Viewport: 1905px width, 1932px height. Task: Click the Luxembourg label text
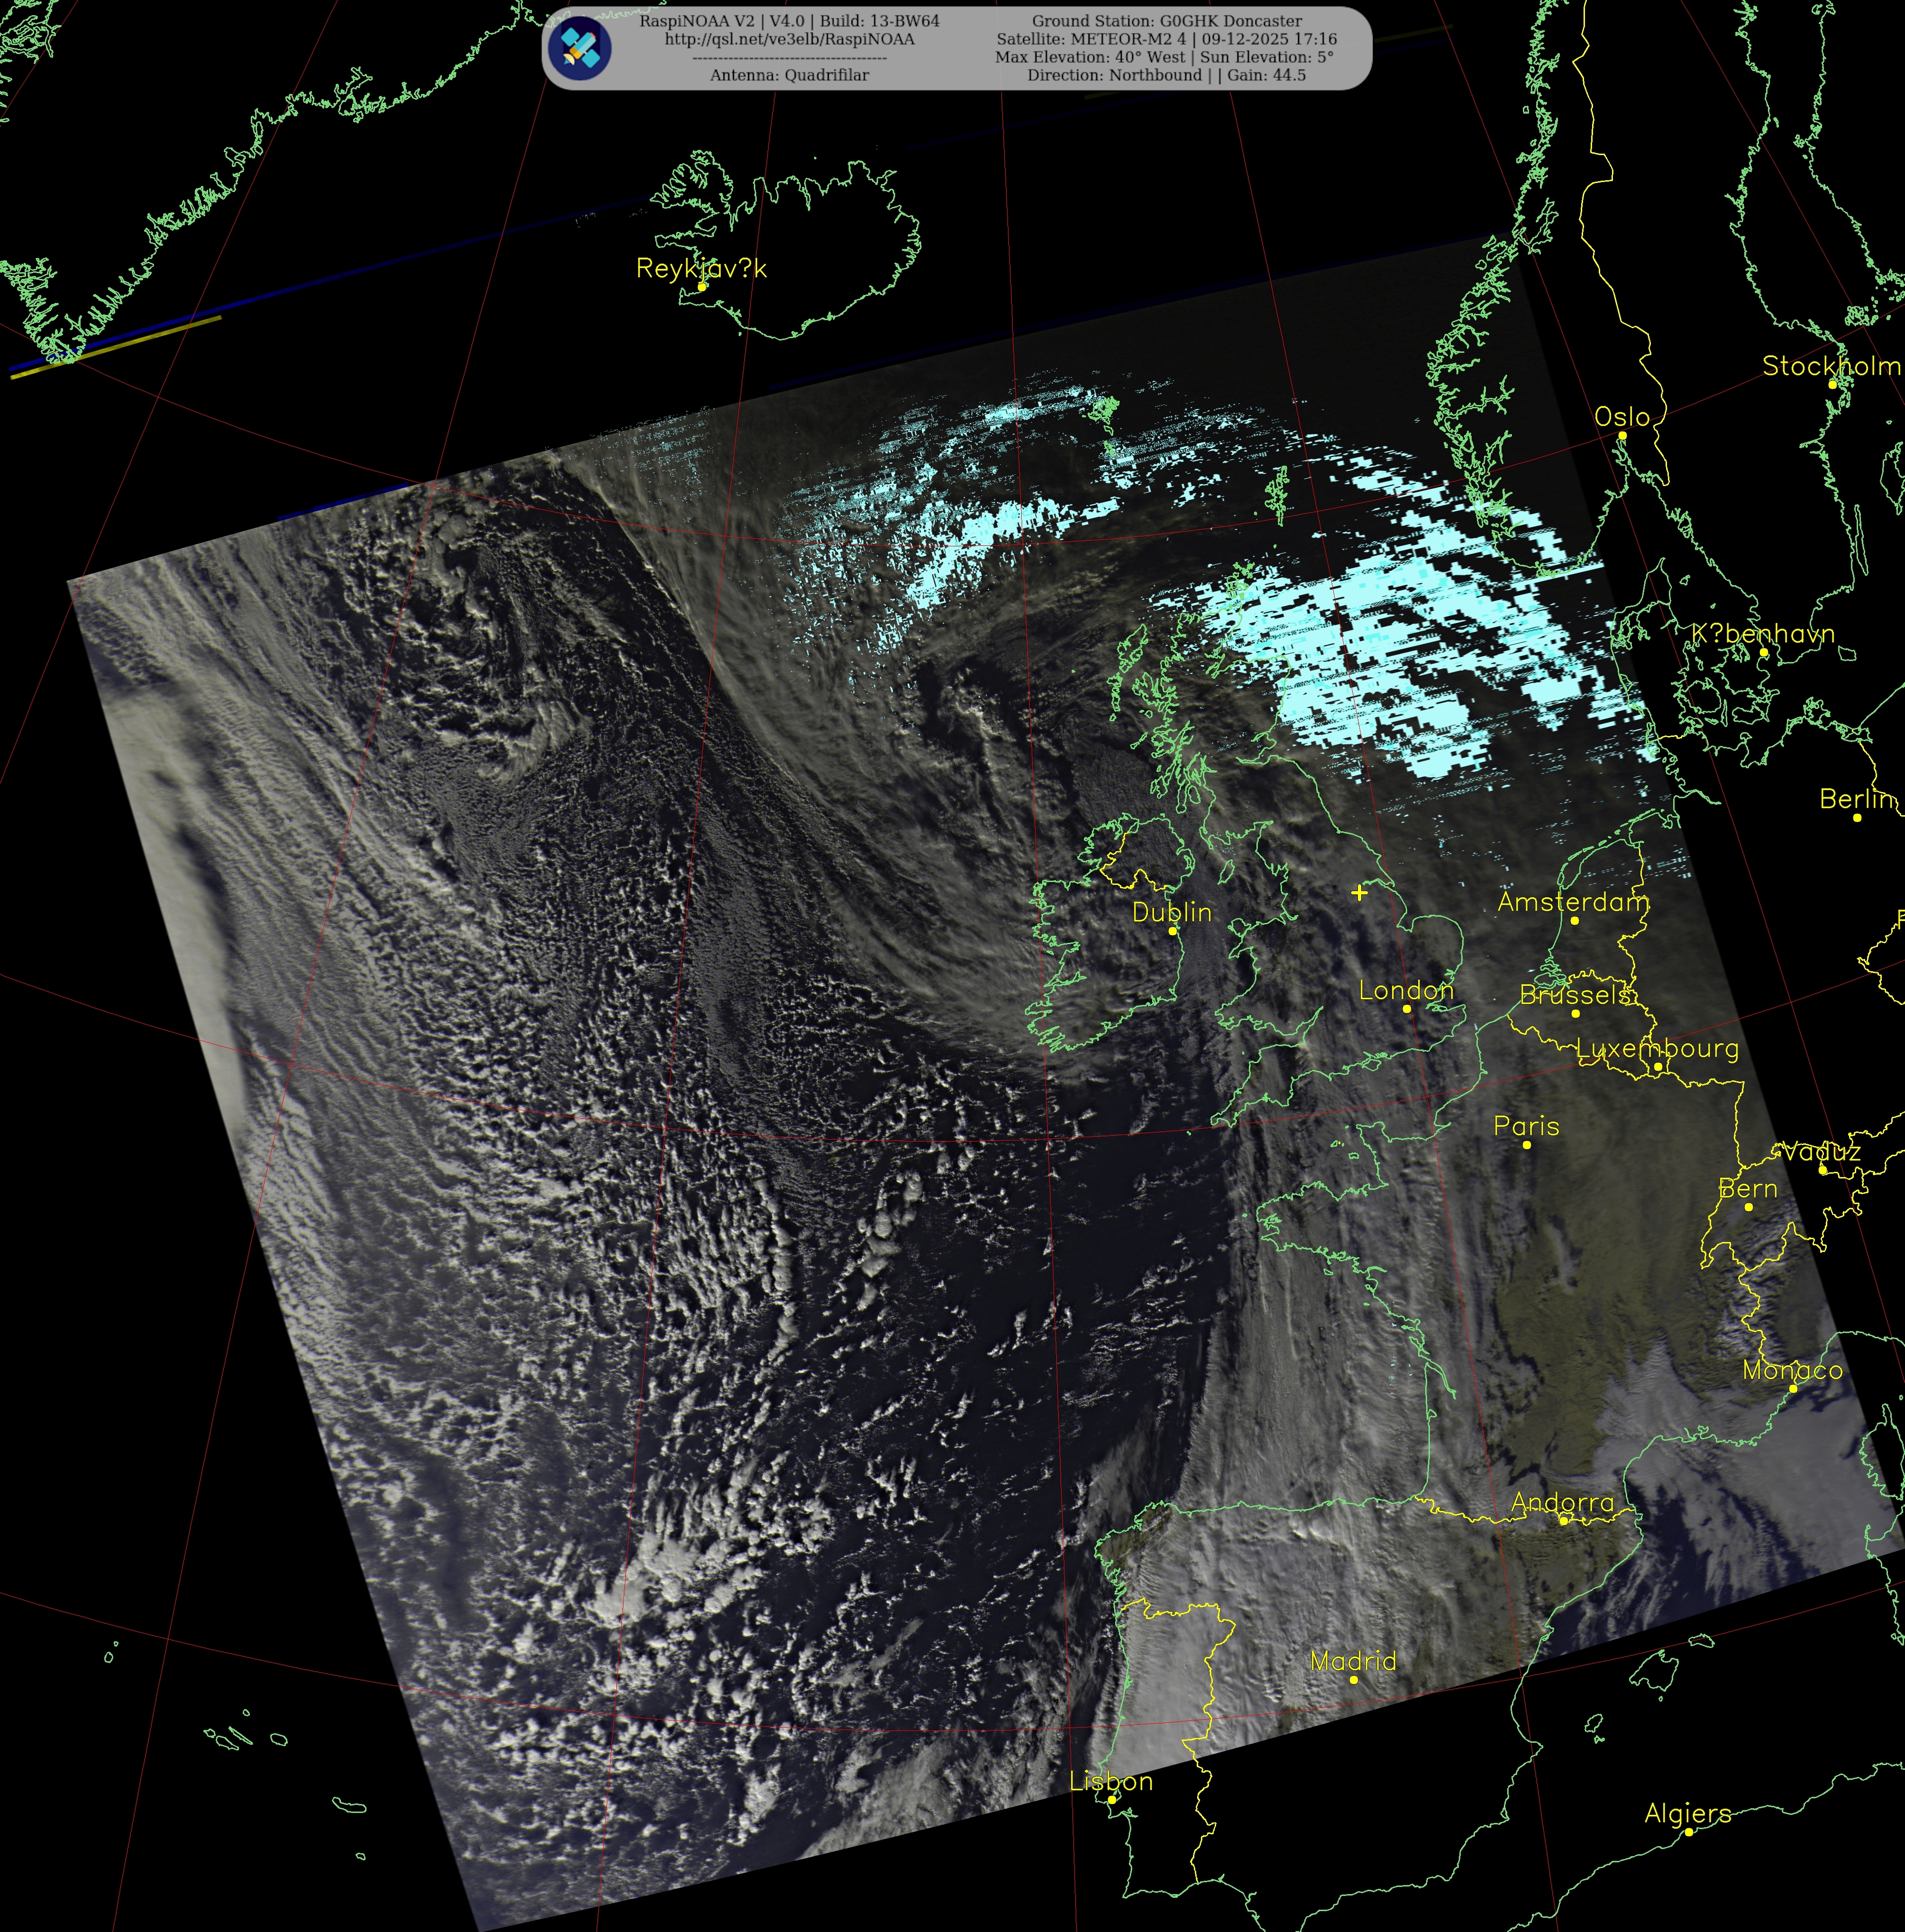coord(1657,1048)
